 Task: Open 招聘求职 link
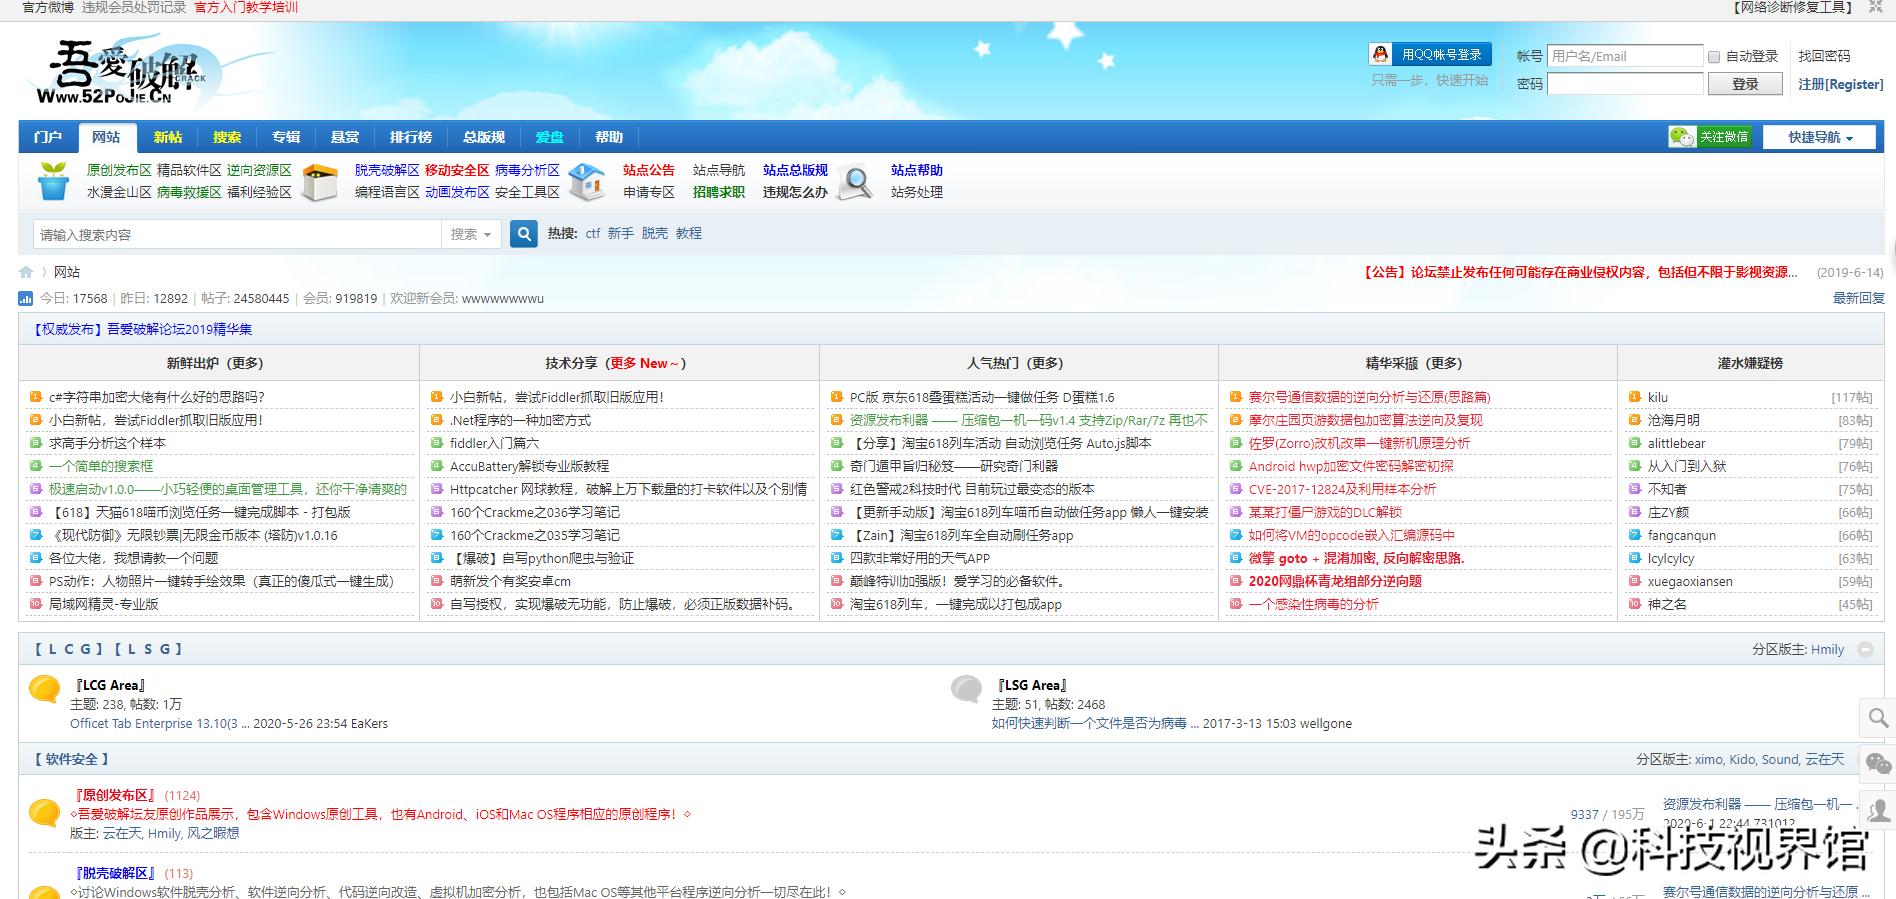click(719, 192)
